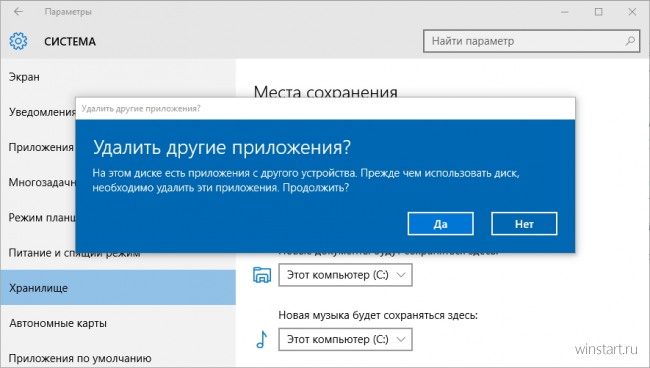This screenshot has height=368, width=650.
Task: Click the Settings gear icon
Action: click(18, 41)
